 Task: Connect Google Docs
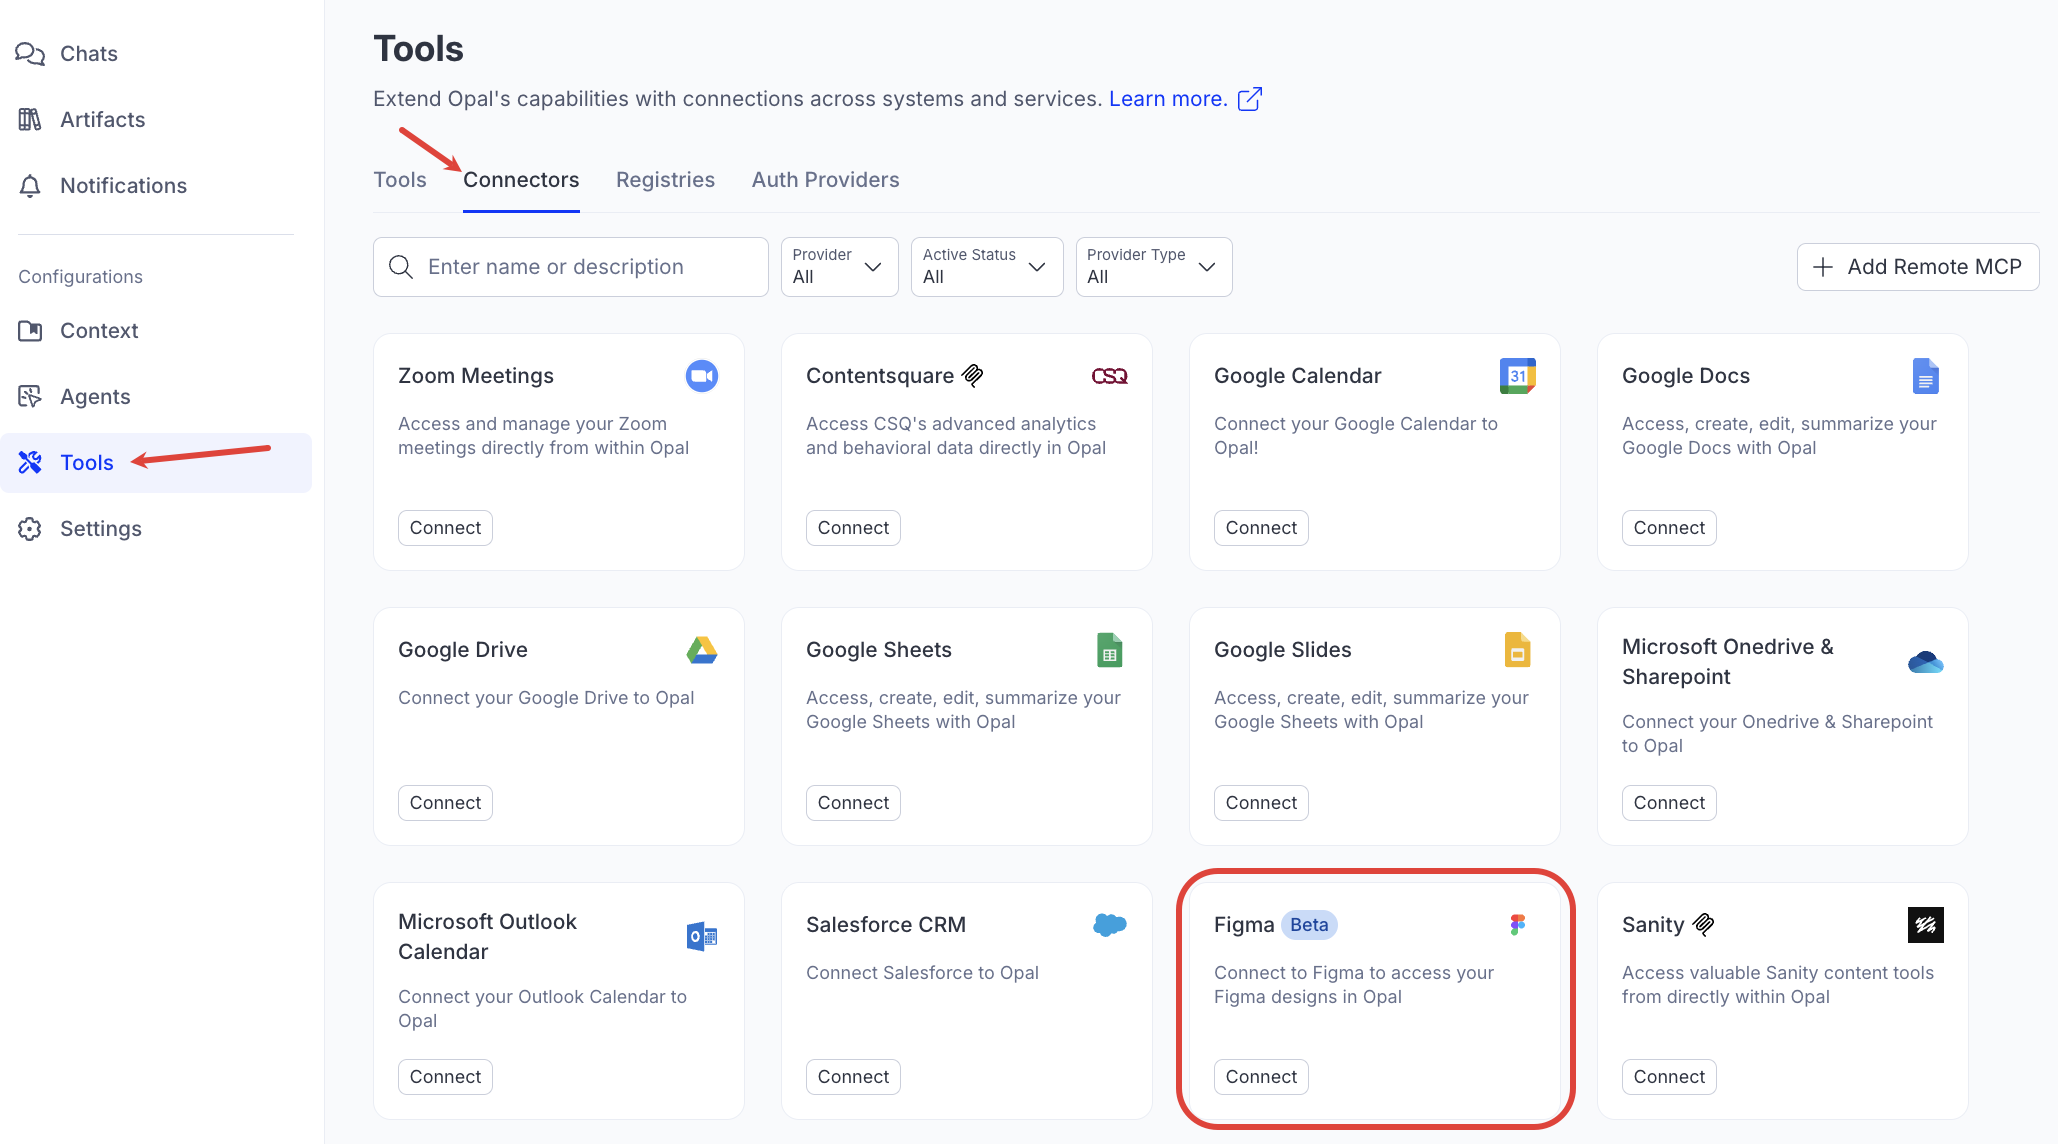coord(1669,528)
